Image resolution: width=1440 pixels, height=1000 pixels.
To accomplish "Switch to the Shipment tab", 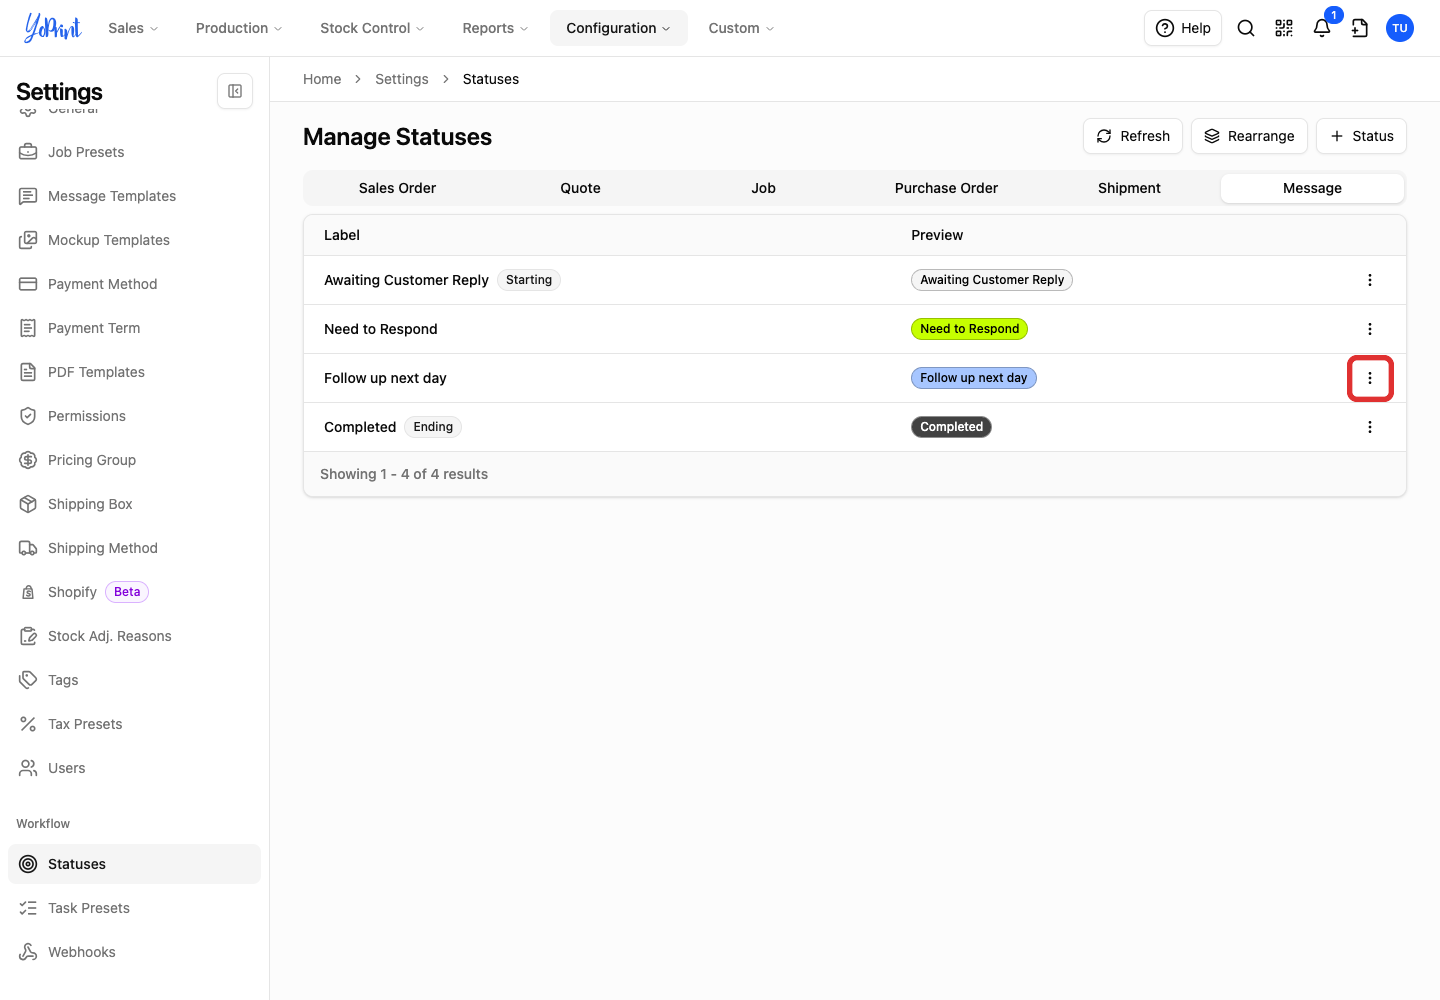I will click(1129, 188).
